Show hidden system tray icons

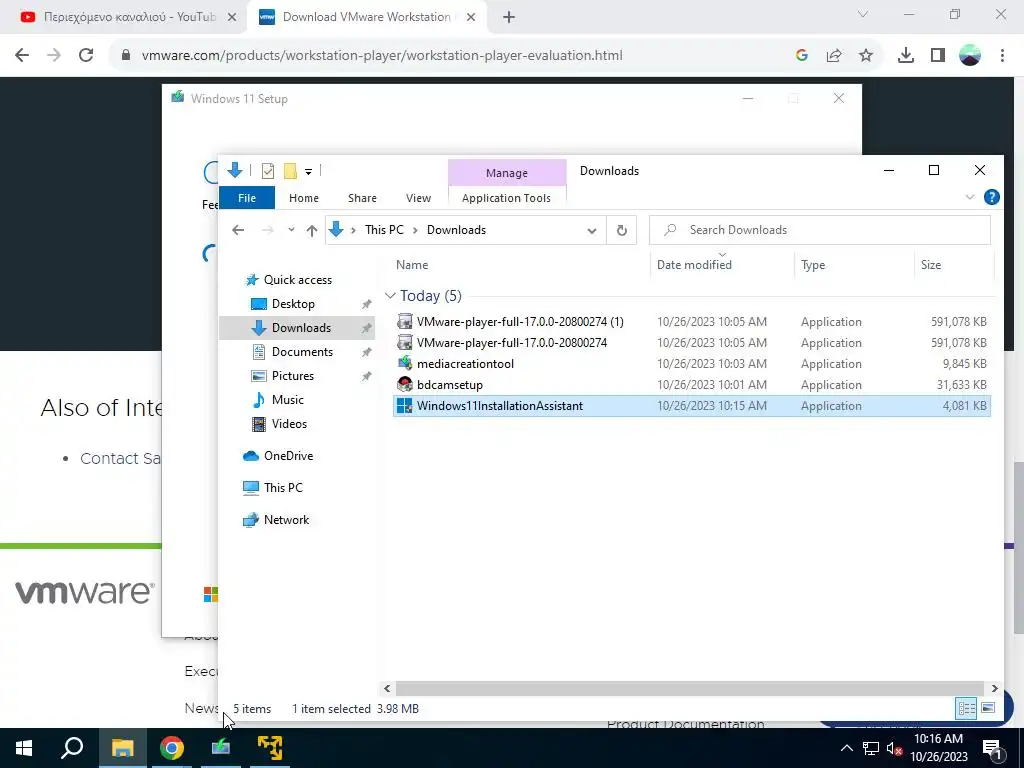pos(846,749)
